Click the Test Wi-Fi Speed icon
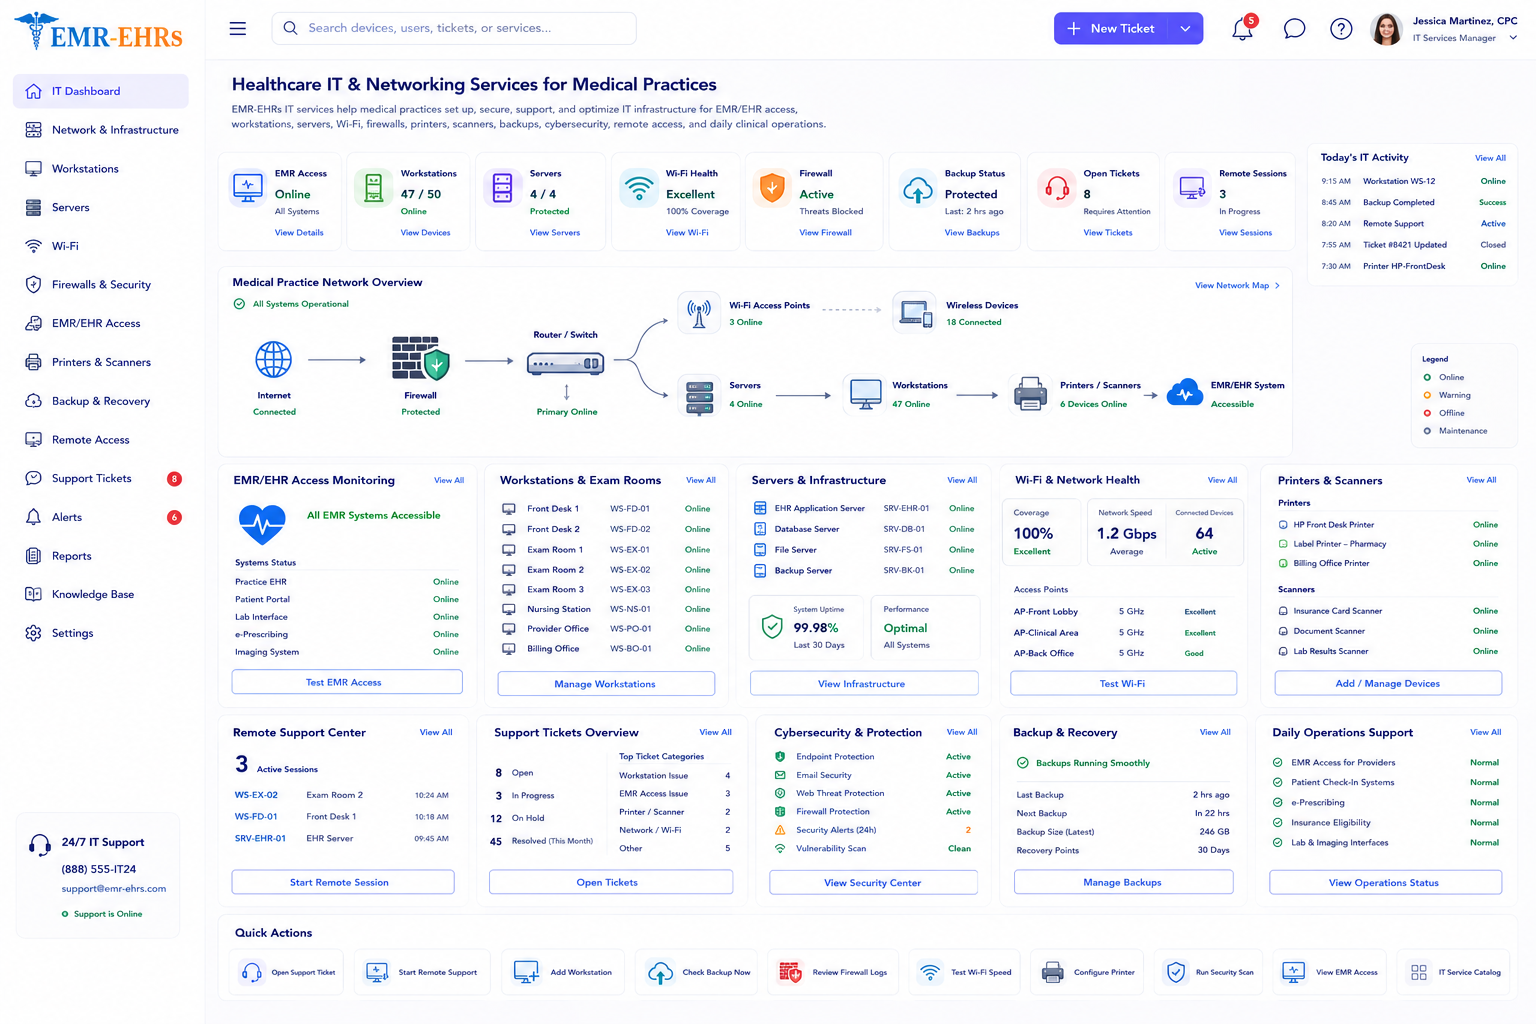Screen dimensions: 1536x1024 [930, 972]
